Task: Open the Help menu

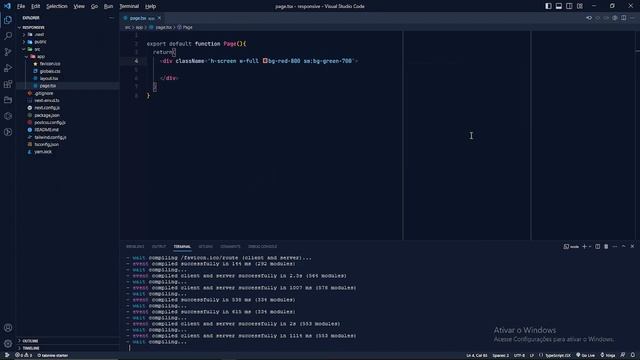Action: tap(151, 7)
